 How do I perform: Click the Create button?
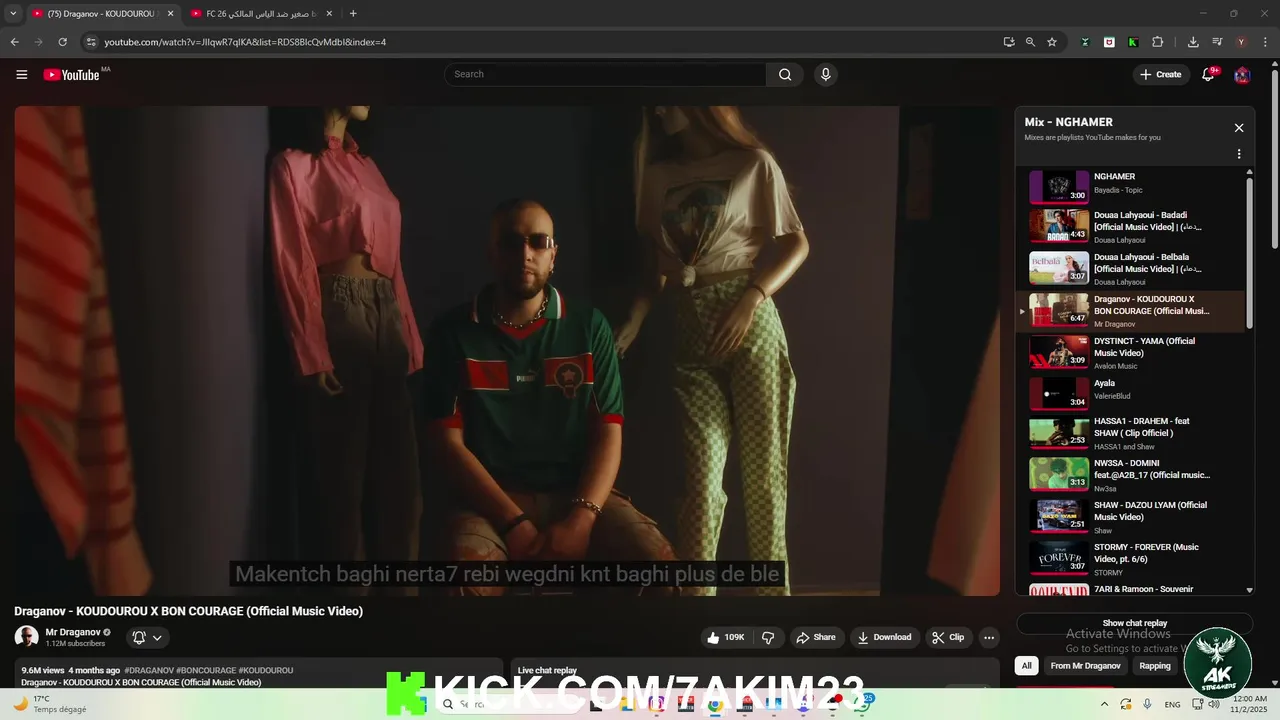coord(1160,74)
